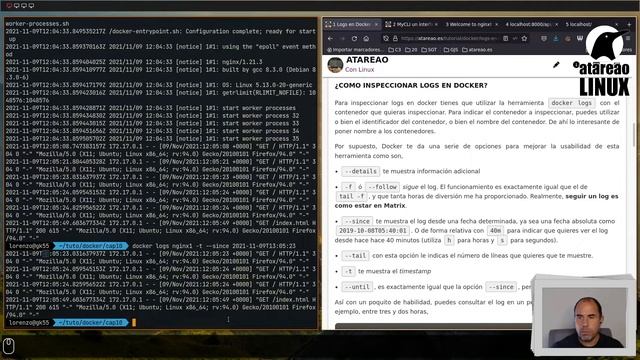Click the web page vertical scrollbar
640x360 pixels.
coord(633,135)
